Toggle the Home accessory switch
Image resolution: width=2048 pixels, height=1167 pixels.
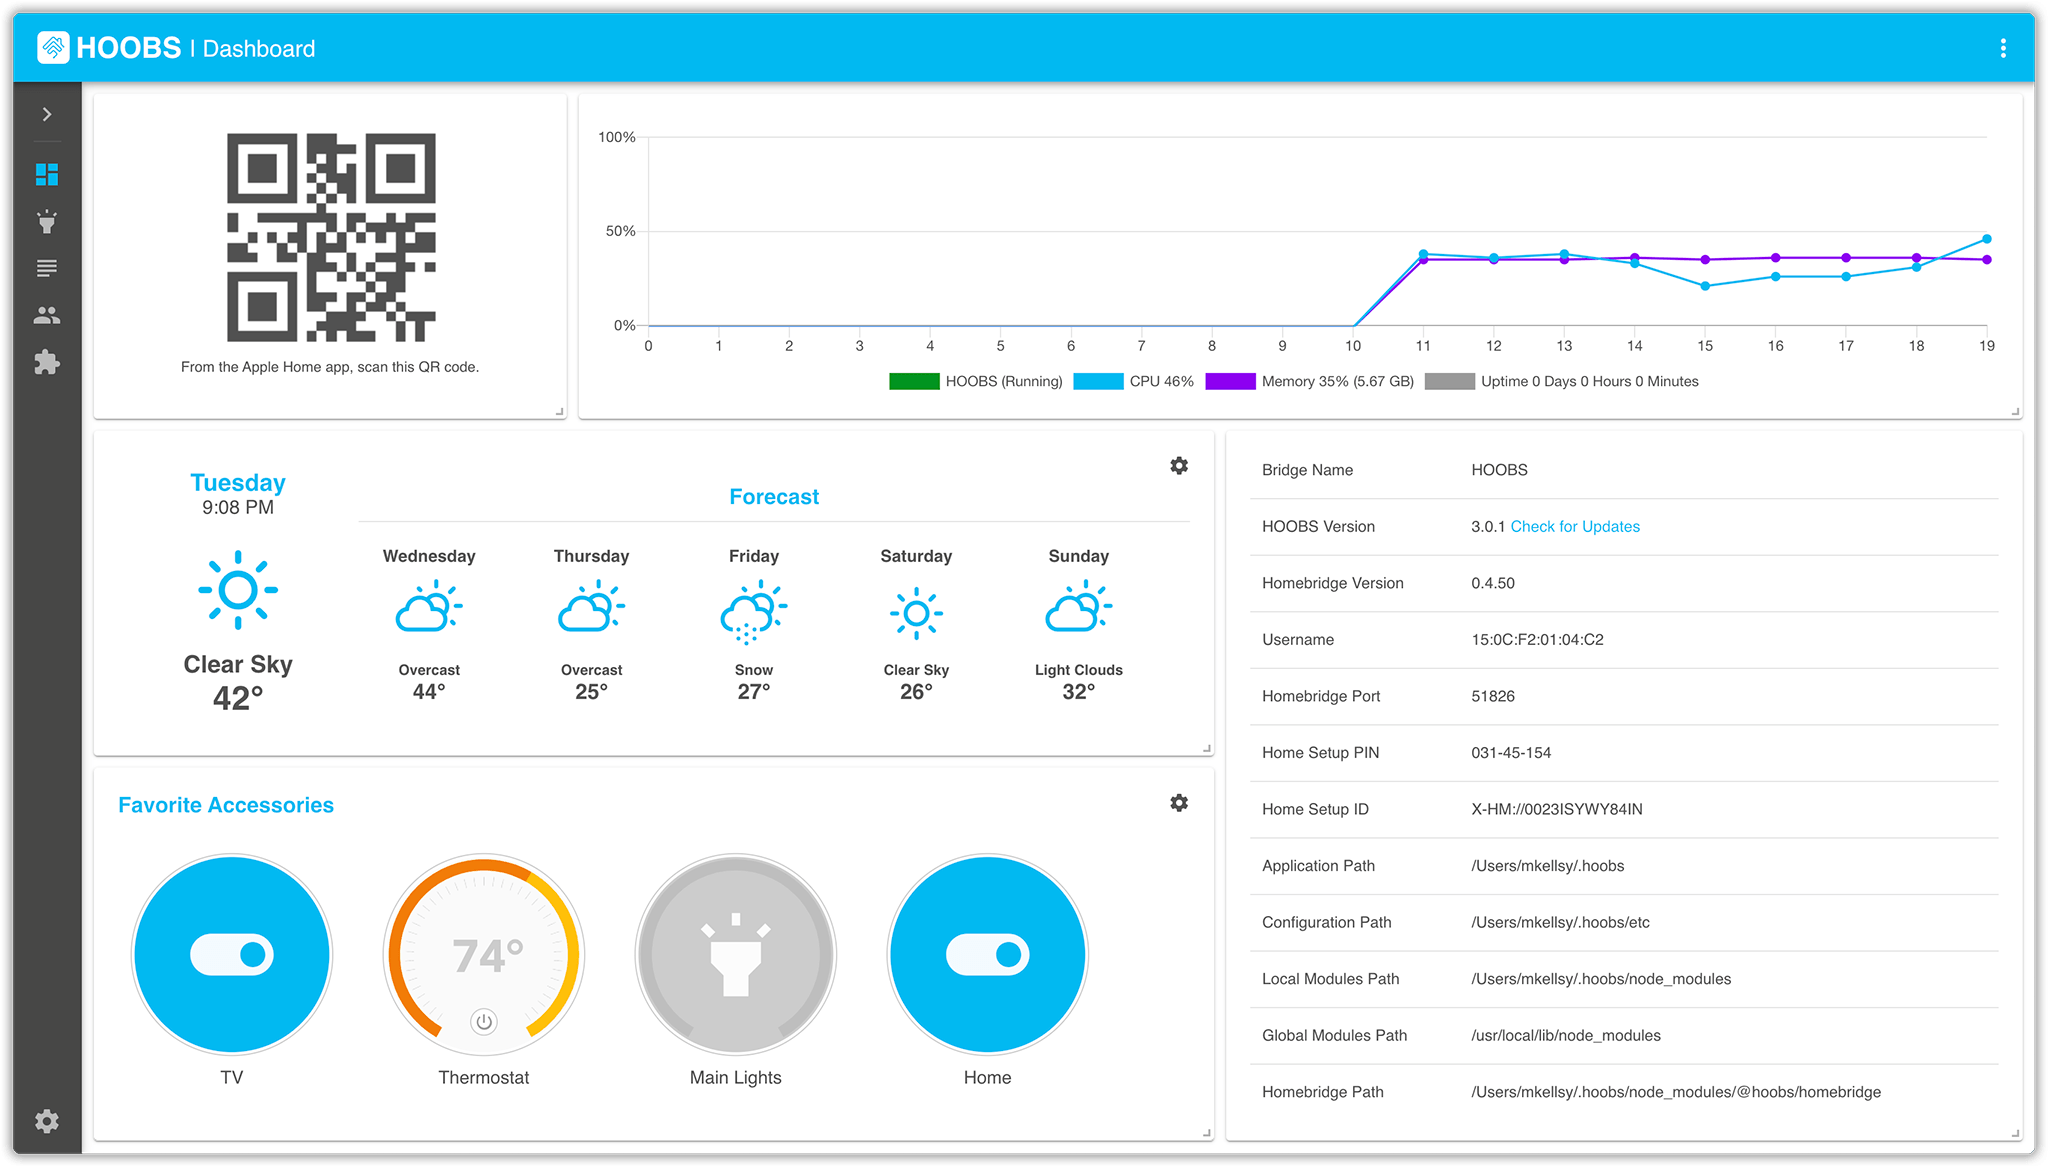click(x=987, y=955)
